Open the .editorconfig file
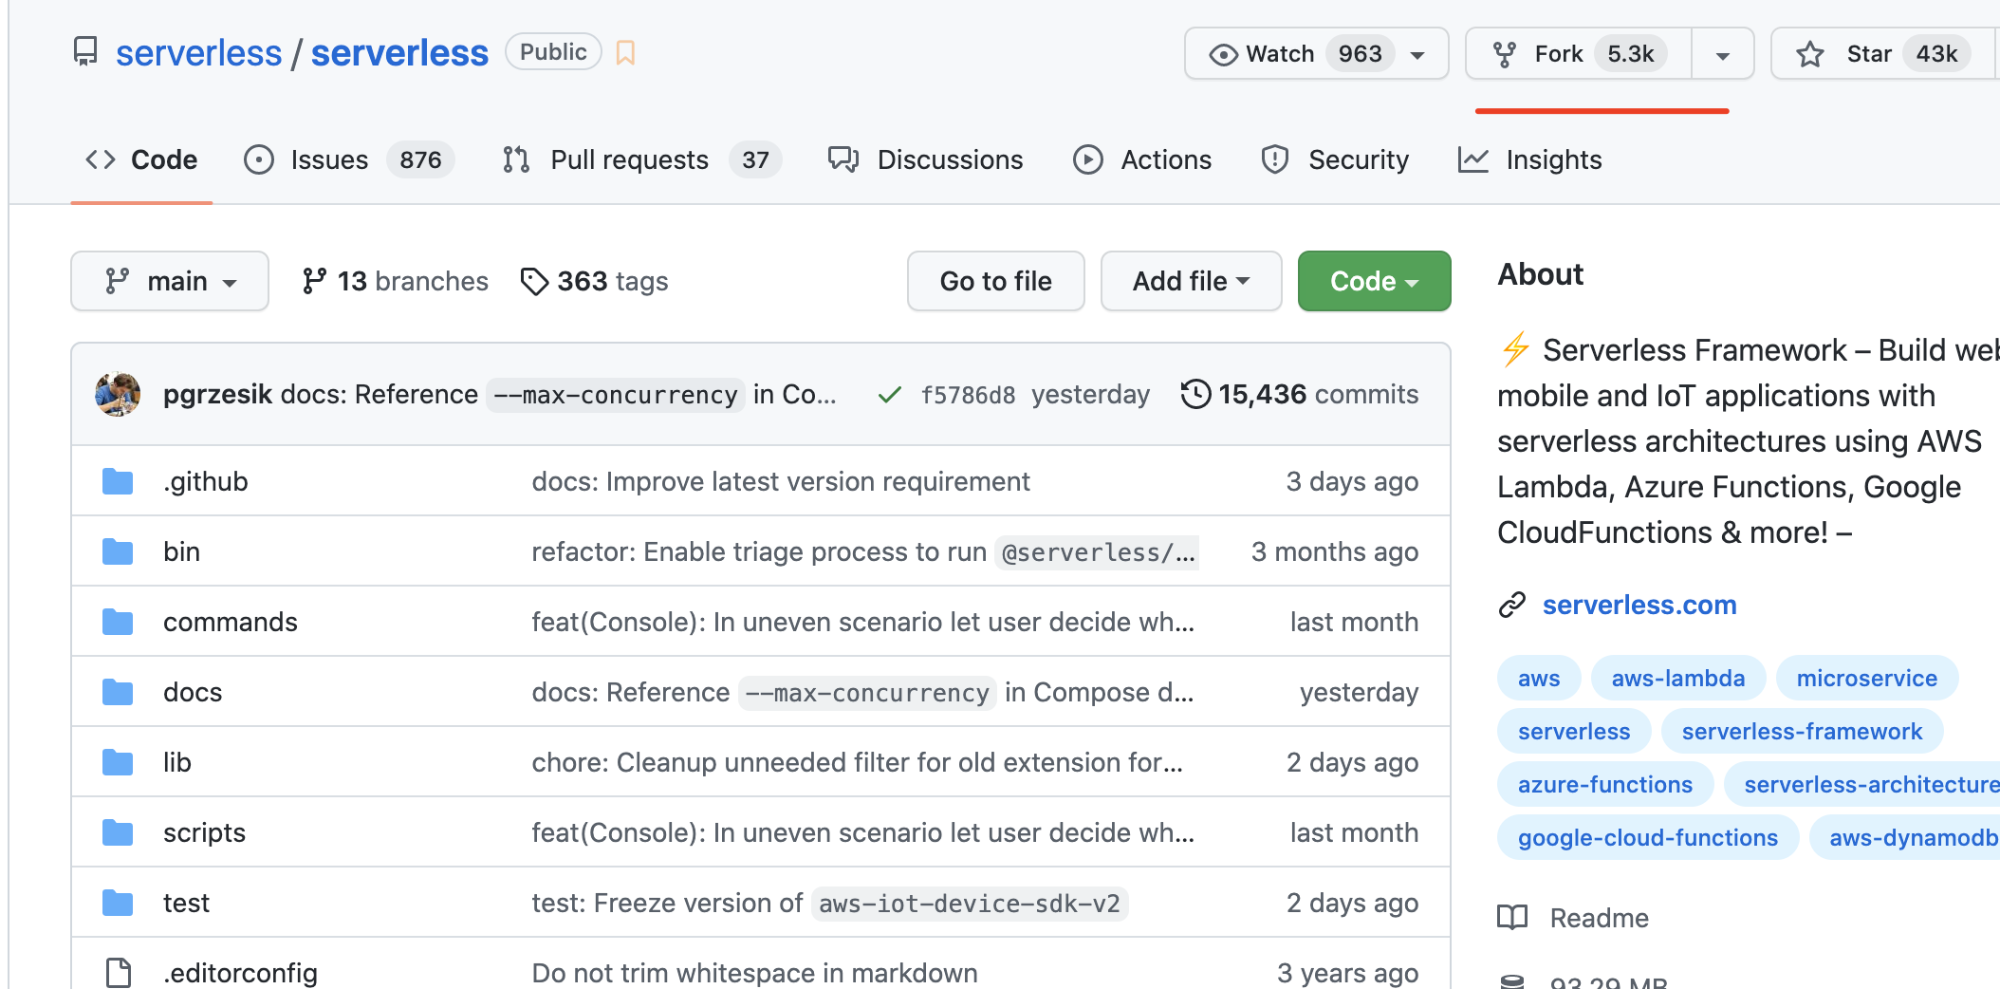 [240, 973]
